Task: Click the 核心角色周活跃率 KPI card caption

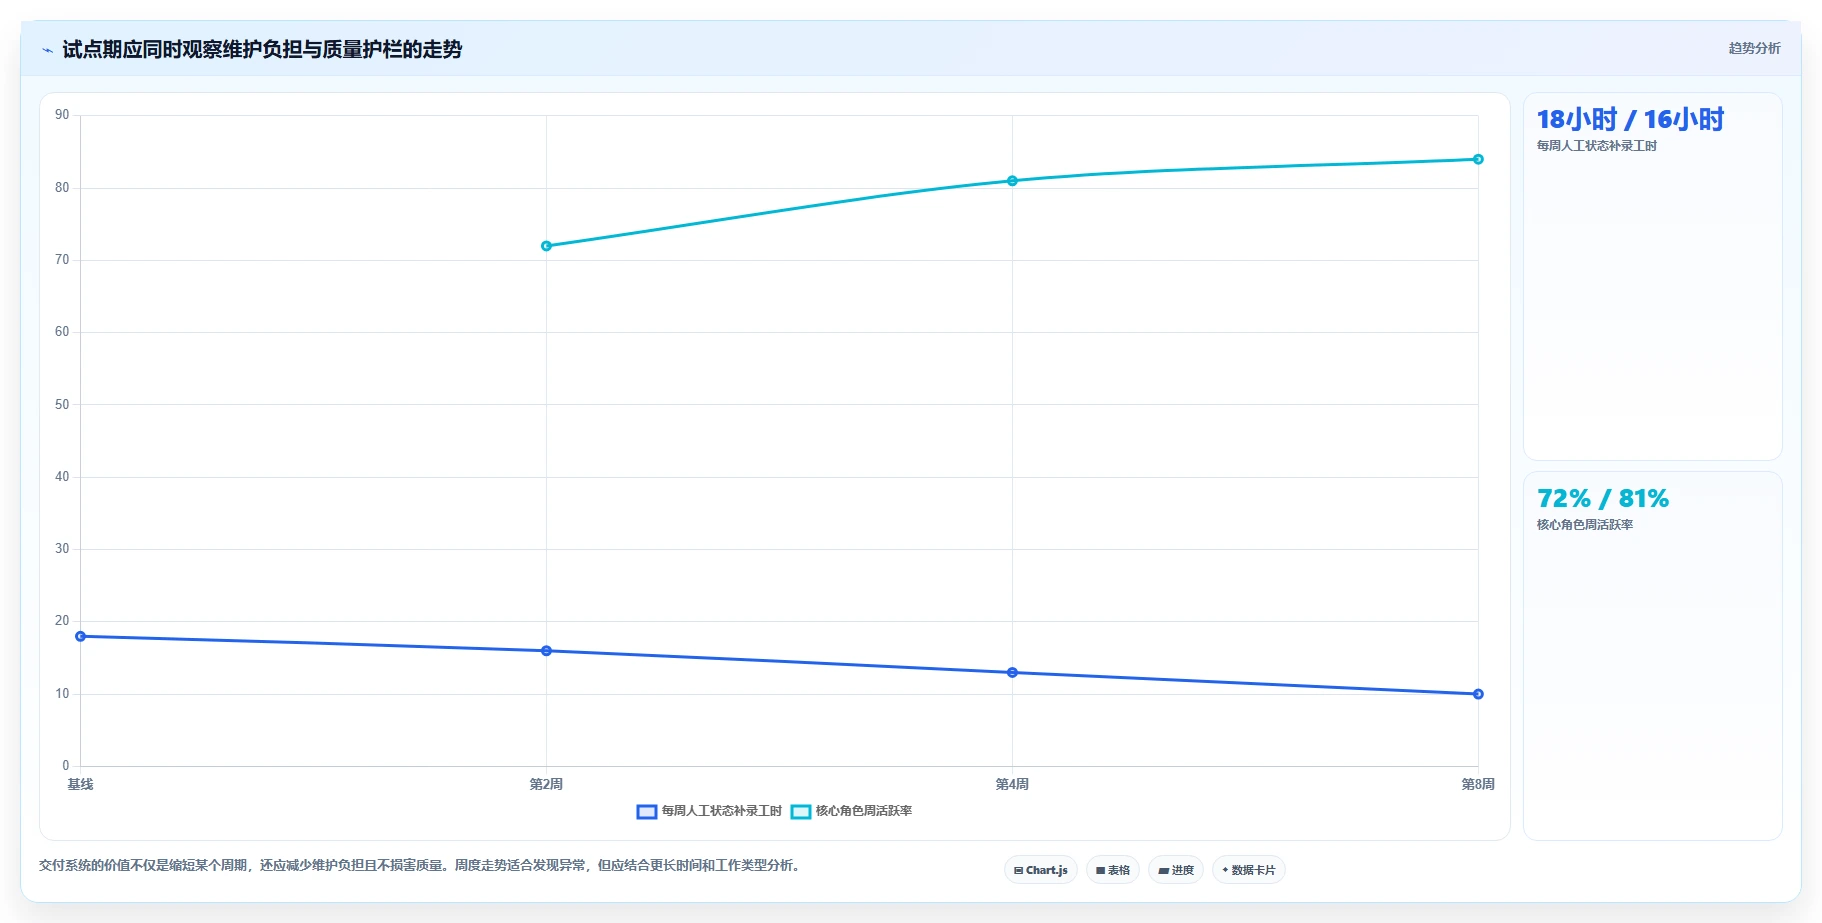Action: [x=1585, y=525]
